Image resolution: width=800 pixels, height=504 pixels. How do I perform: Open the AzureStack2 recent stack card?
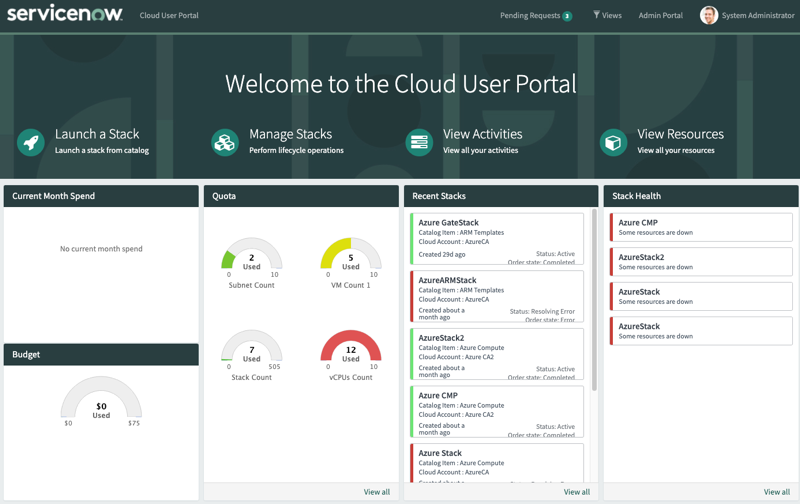click(x=497, y=354)
